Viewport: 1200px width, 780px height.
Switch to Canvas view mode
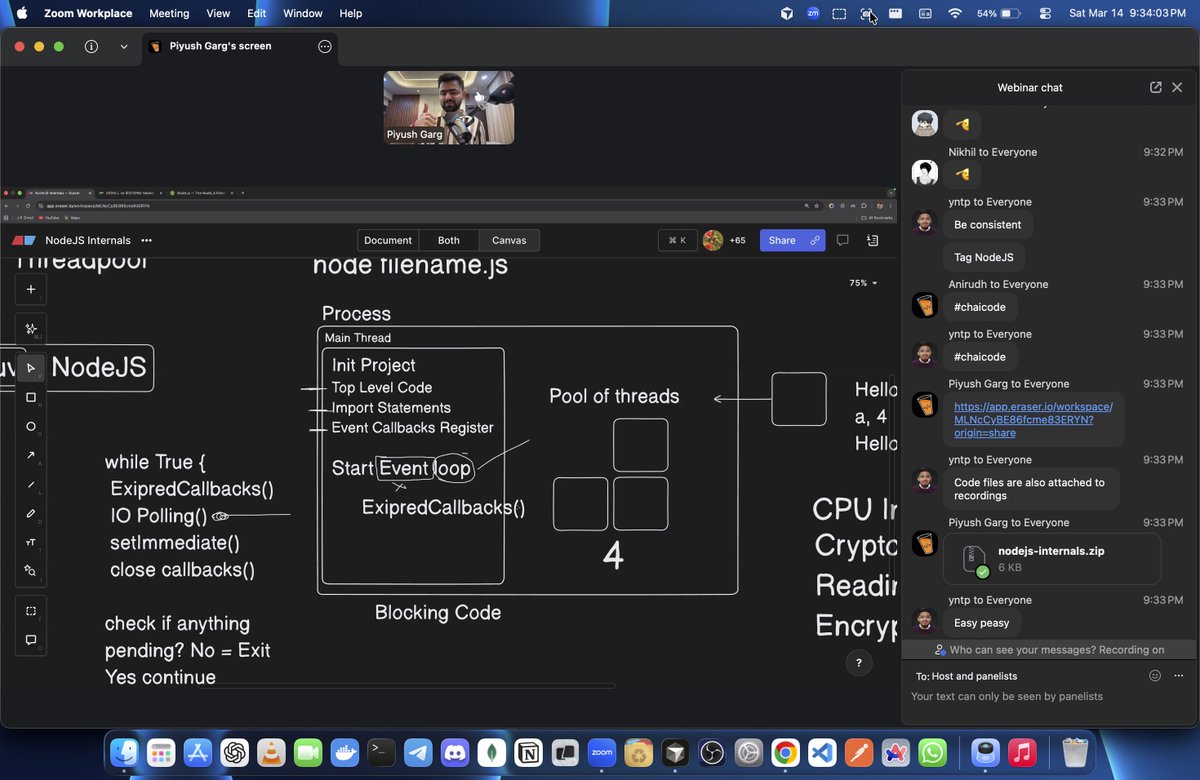[509, 240]
